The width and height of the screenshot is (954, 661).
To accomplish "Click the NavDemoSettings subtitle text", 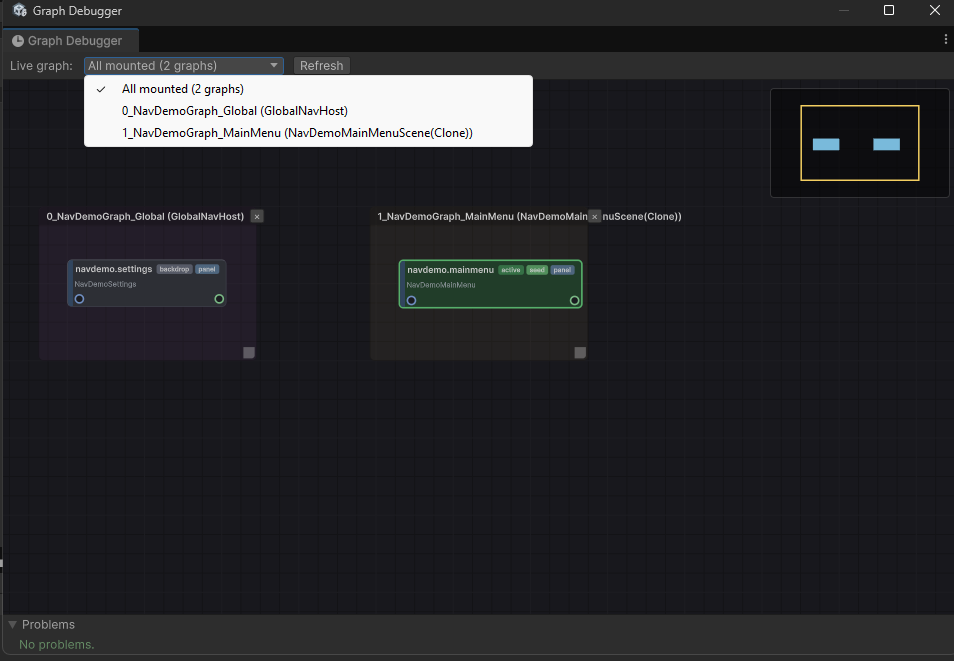I will coord(105,284).
